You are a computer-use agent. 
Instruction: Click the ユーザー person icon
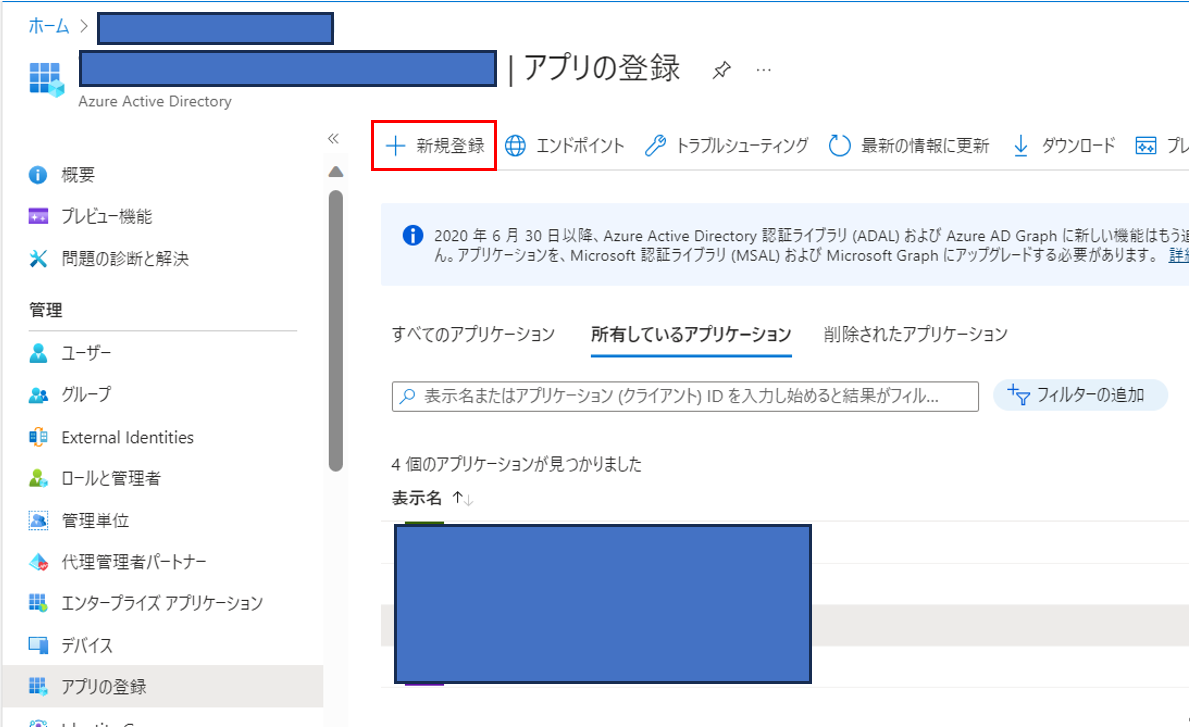pyautogui.click(x=38, y=354)
